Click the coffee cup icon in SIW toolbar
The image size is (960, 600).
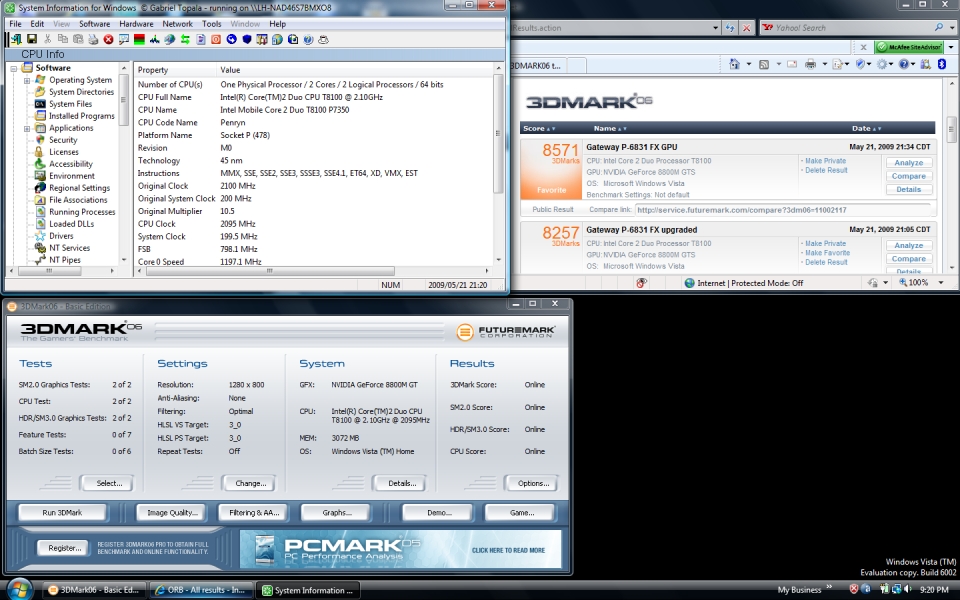(323, 39)
